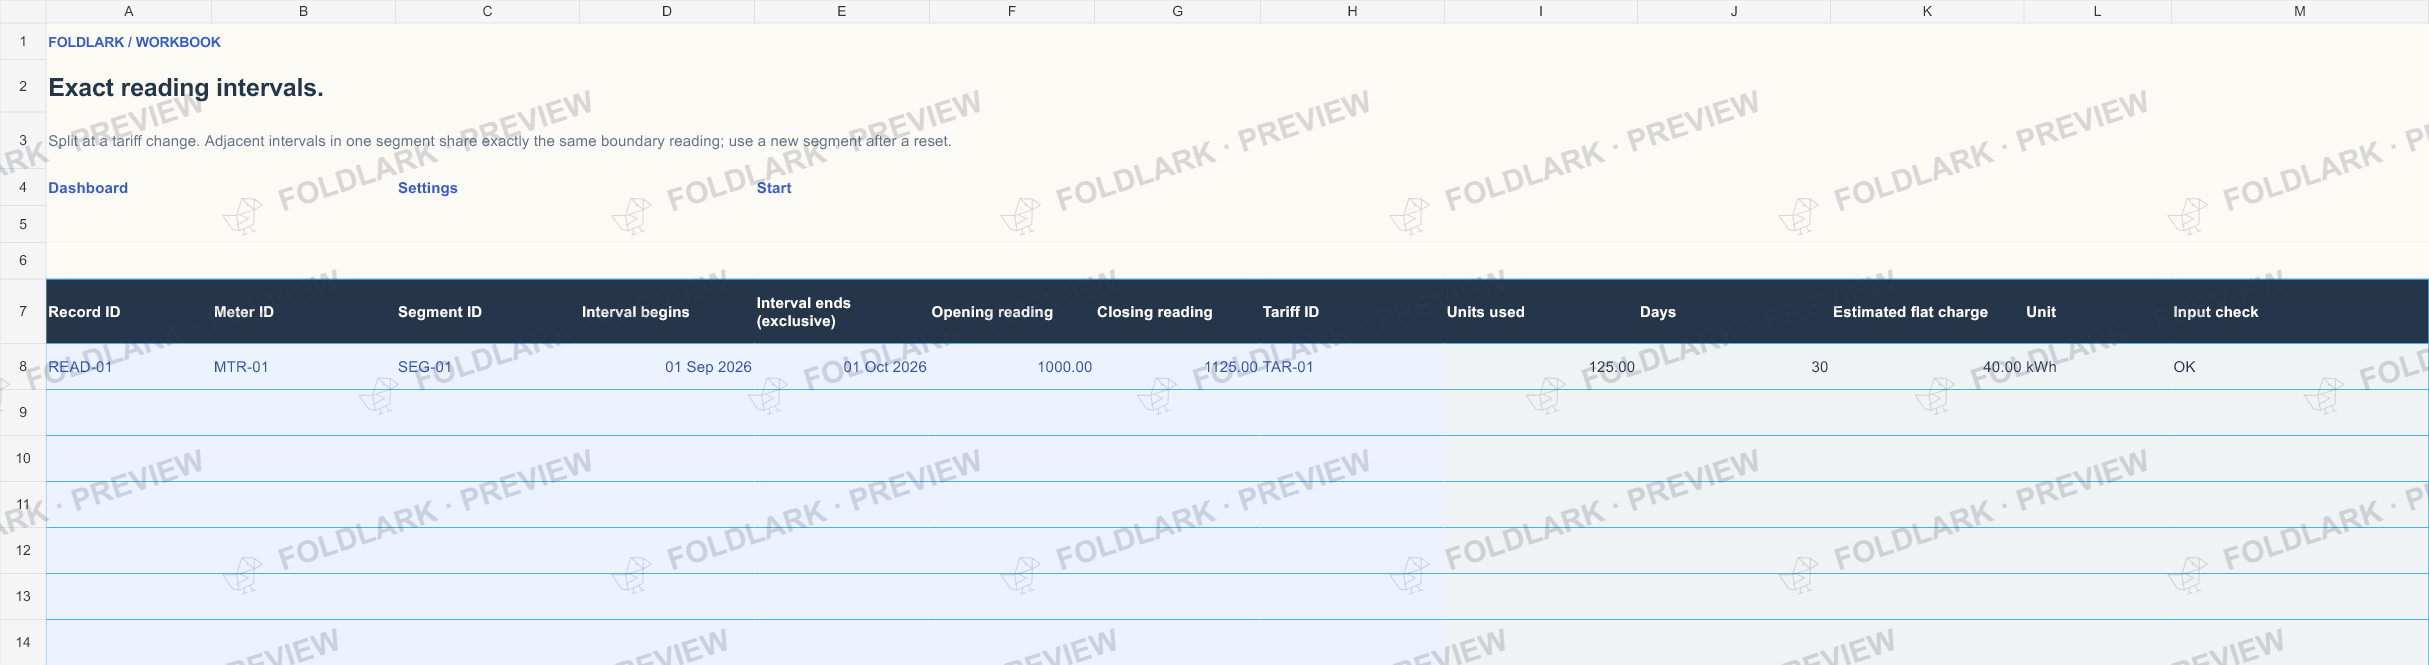Viewport: 2429px width, 665px height.
Task: Click the Meter ID header cell
Action: (304, 312)
